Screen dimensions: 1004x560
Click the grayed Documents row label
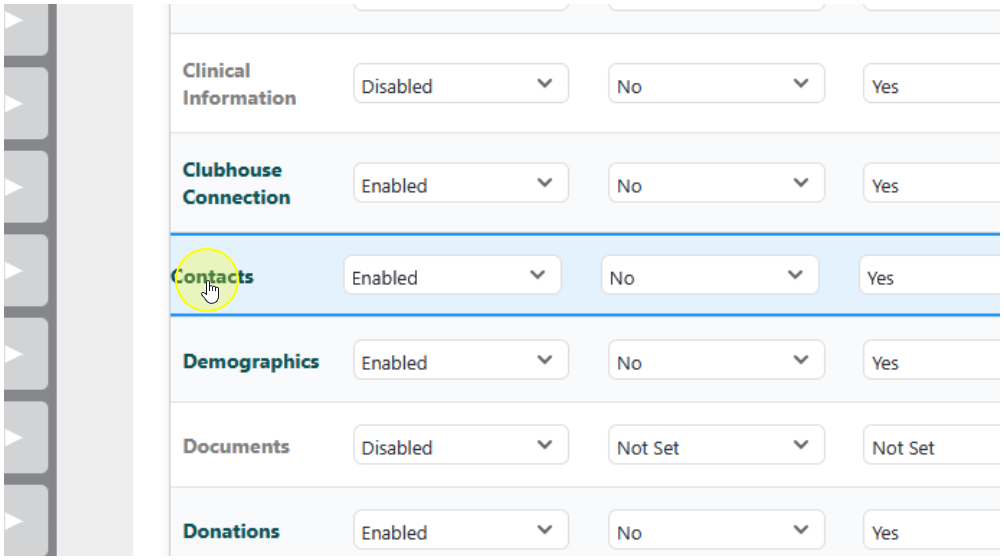coord(236,447)
